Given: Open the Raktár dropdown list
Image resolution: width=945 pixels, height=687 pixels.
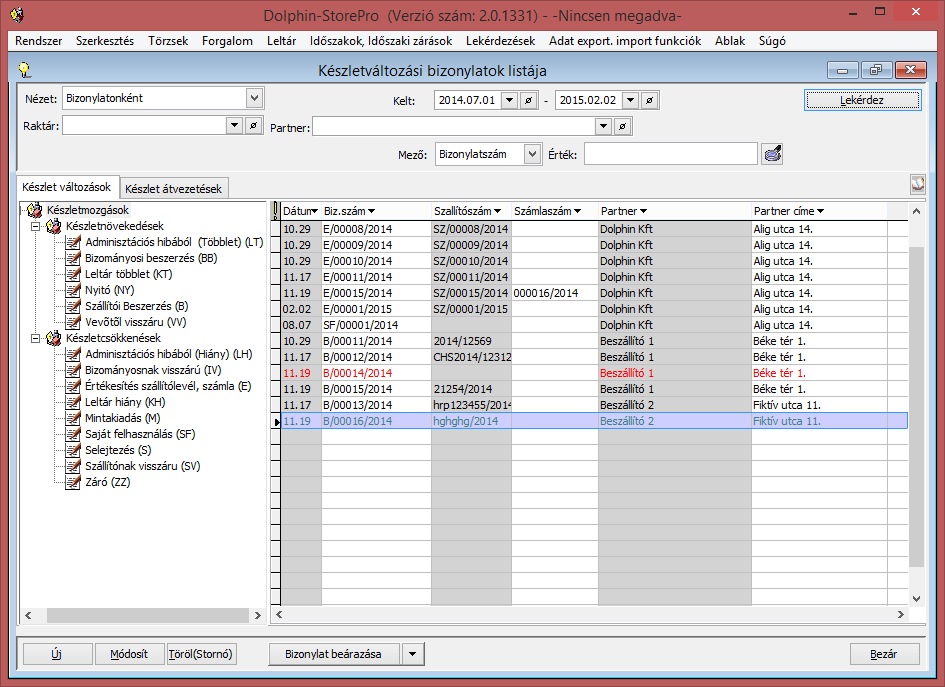Looking at the screenshot, I should pos(234,125).
